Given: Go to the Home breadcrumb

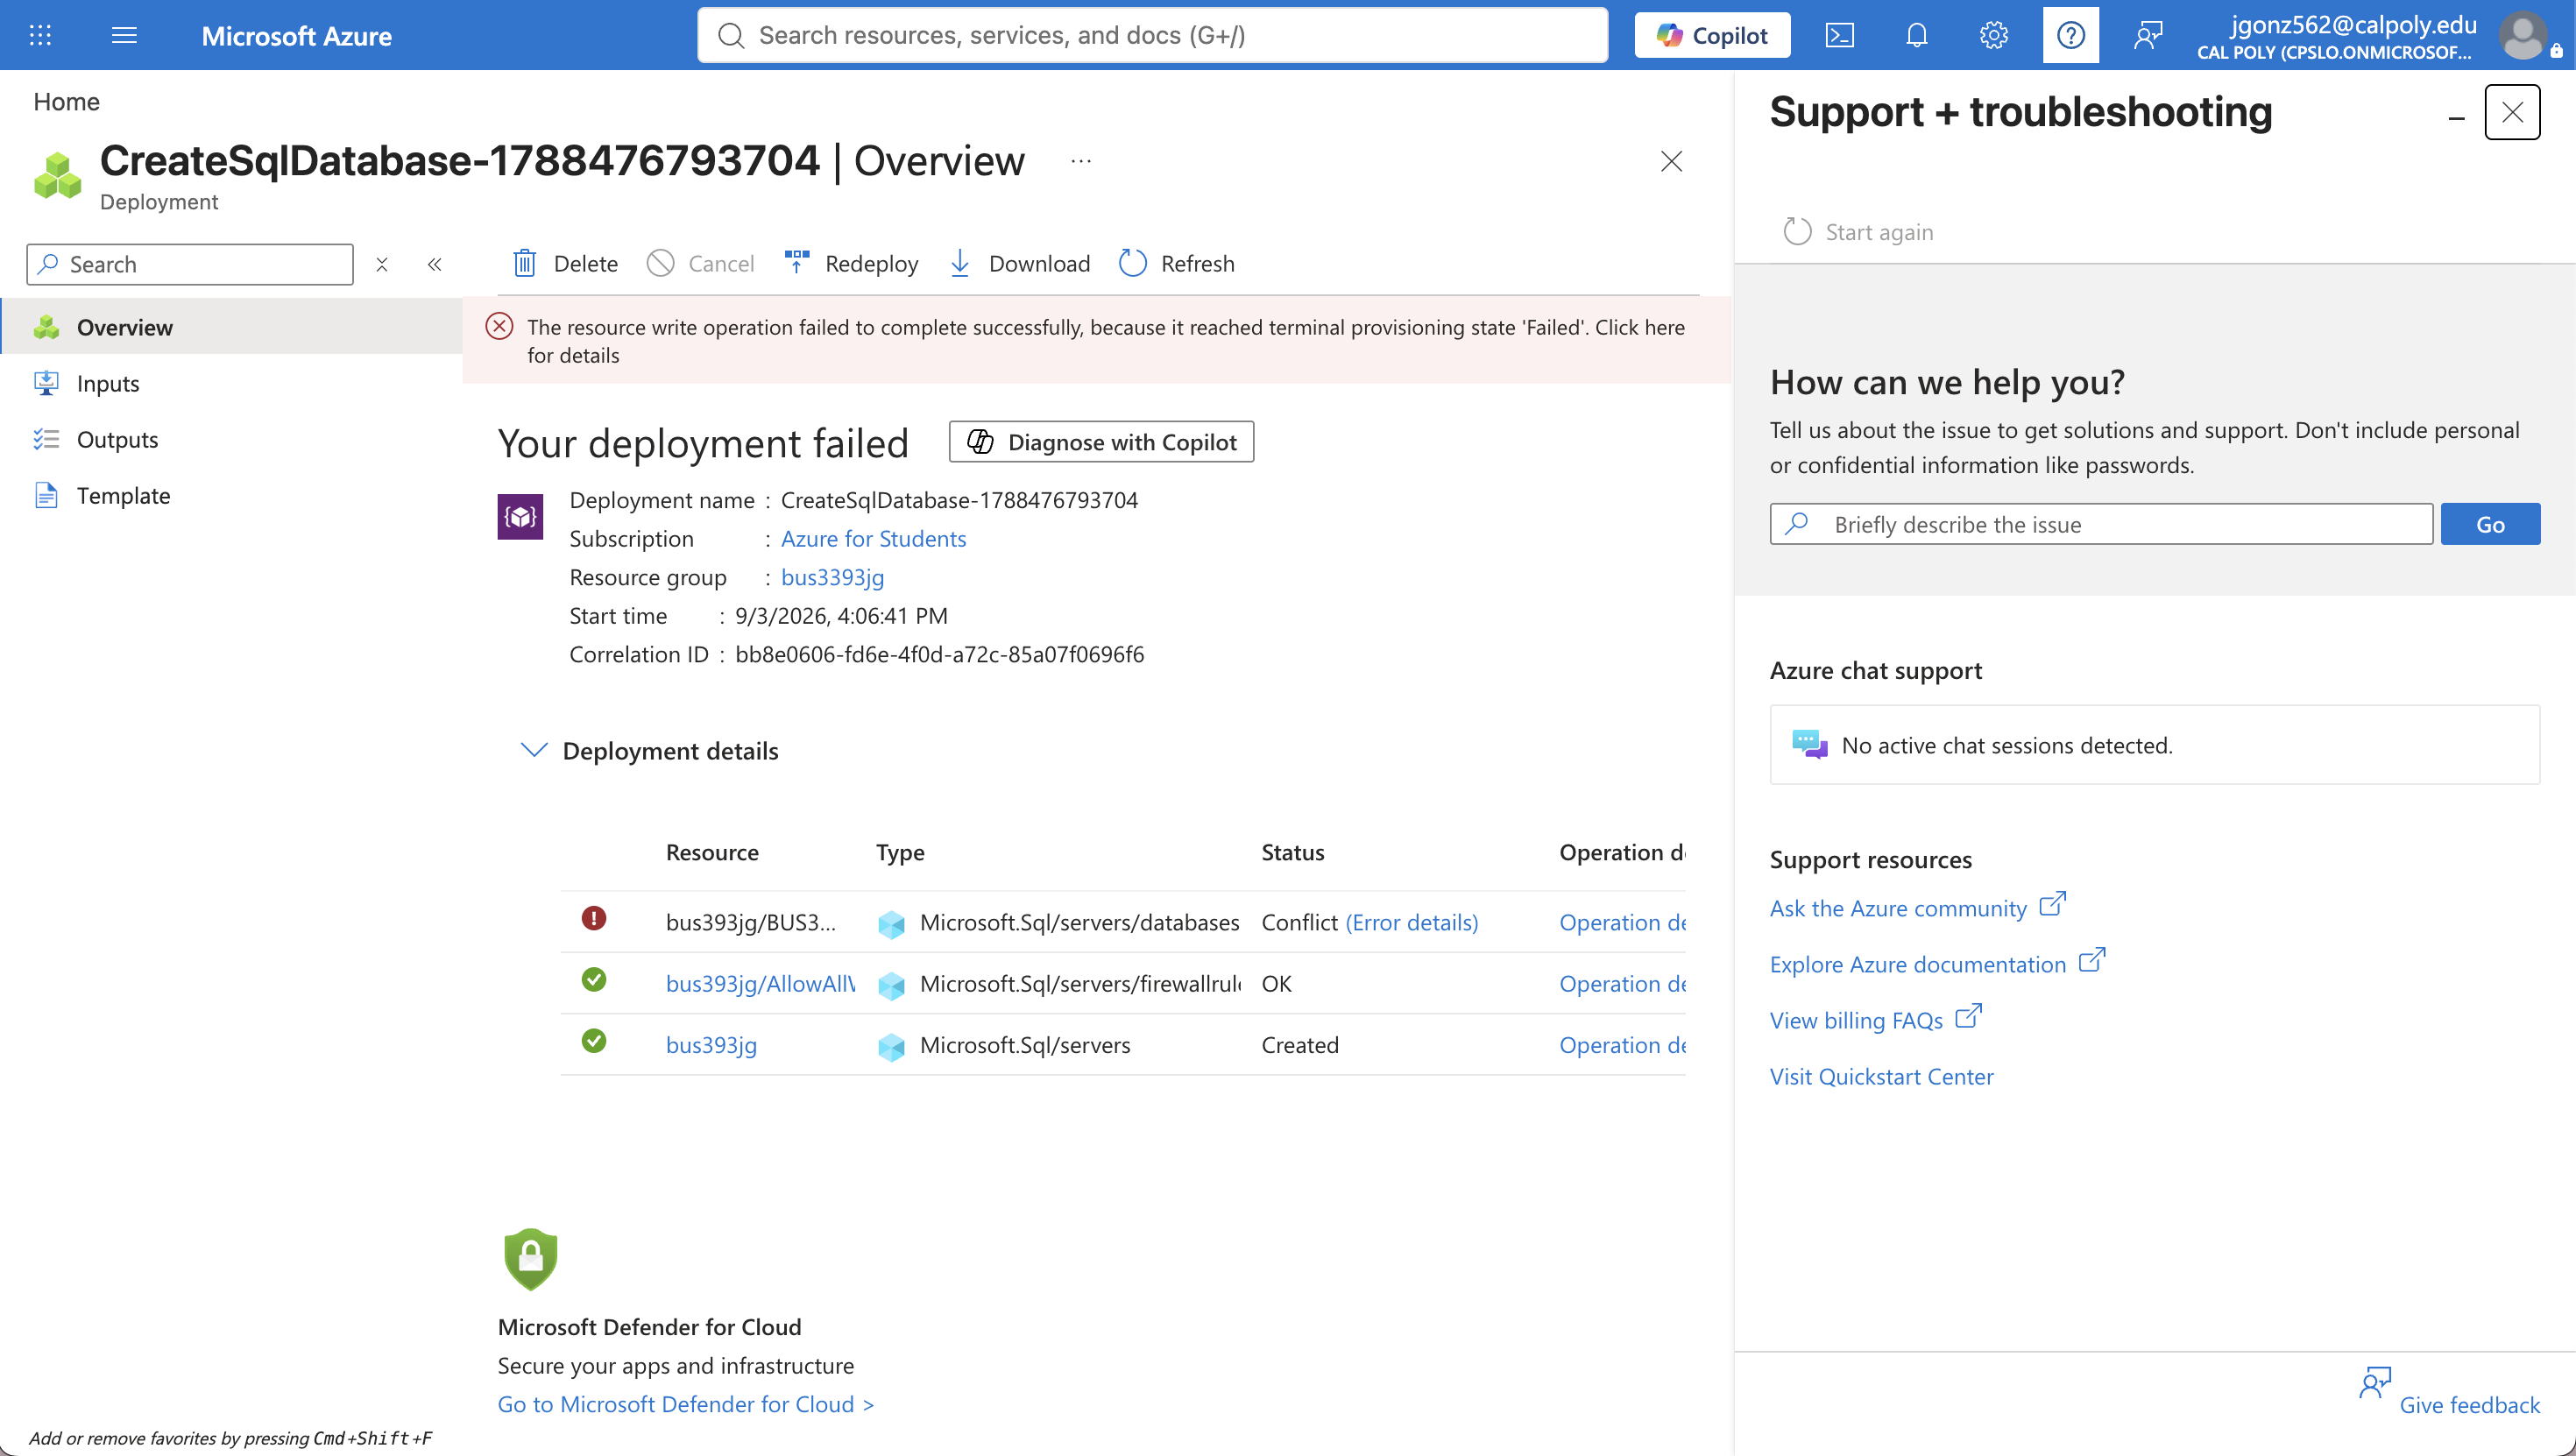Looking at the screenshot, I should tap(66, 102).
